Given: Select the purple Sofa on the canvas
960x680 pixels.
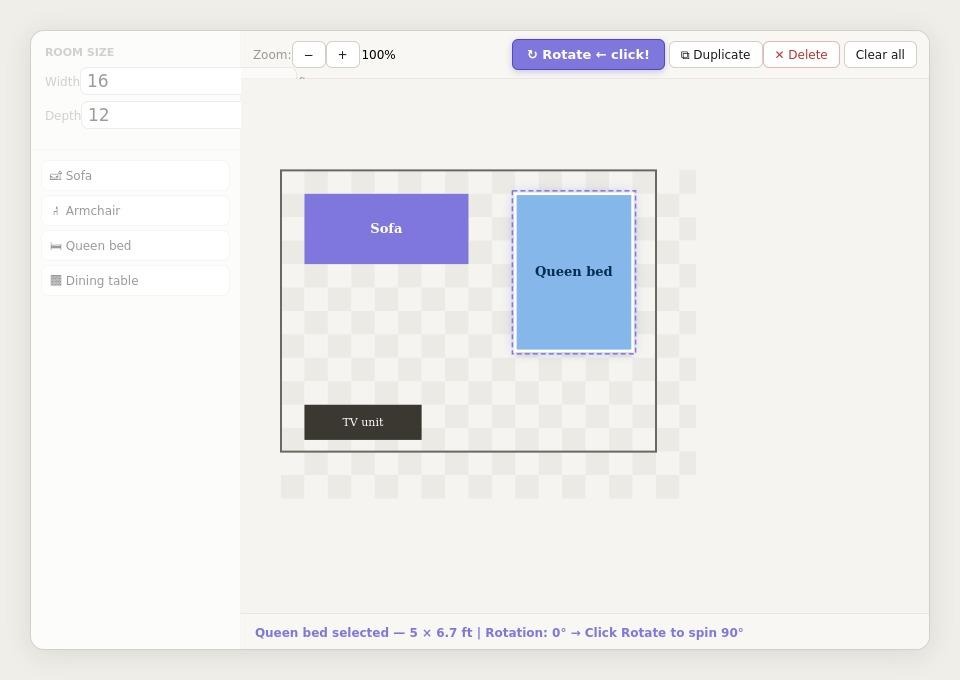Looking at the screenshot, I should coord(386,228).
